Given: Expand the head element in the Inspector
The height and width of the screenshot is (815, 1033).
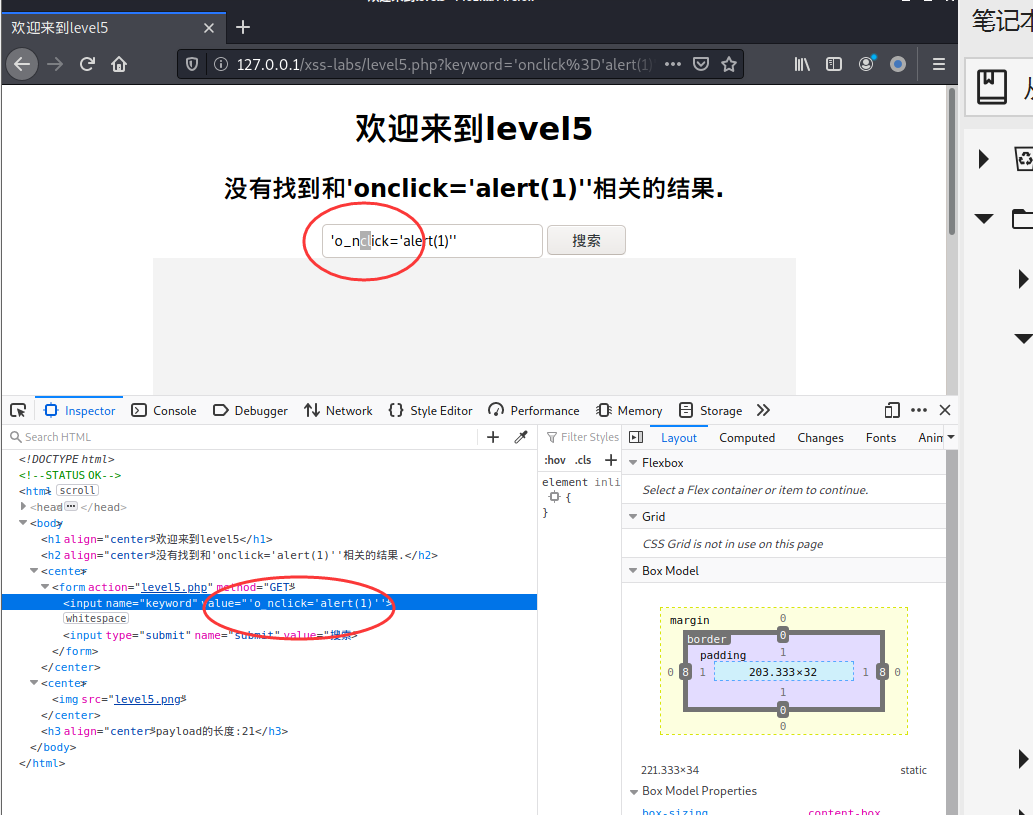Looking at the screenshot, I should 24,506.
